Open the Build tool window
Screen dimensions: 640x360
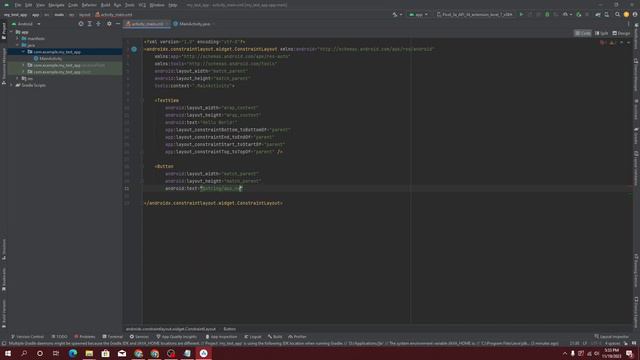point(275,337)
